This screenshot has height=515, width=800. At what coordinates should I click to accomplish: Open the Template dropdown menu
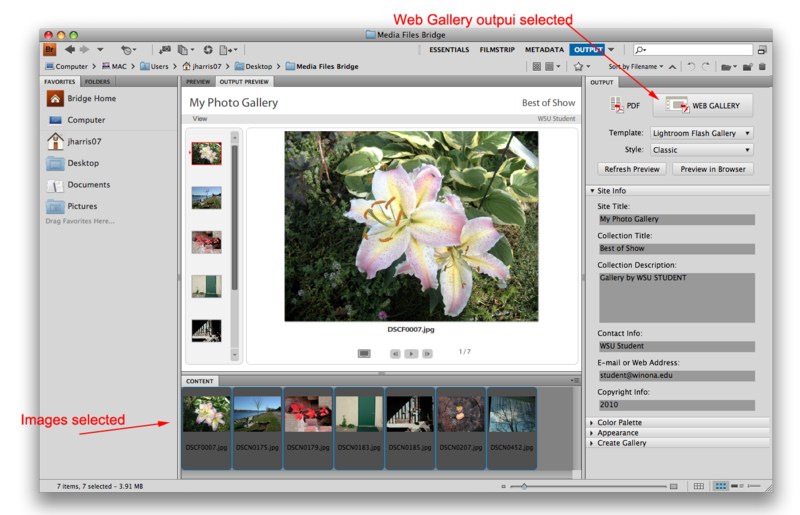coord(701,133)
